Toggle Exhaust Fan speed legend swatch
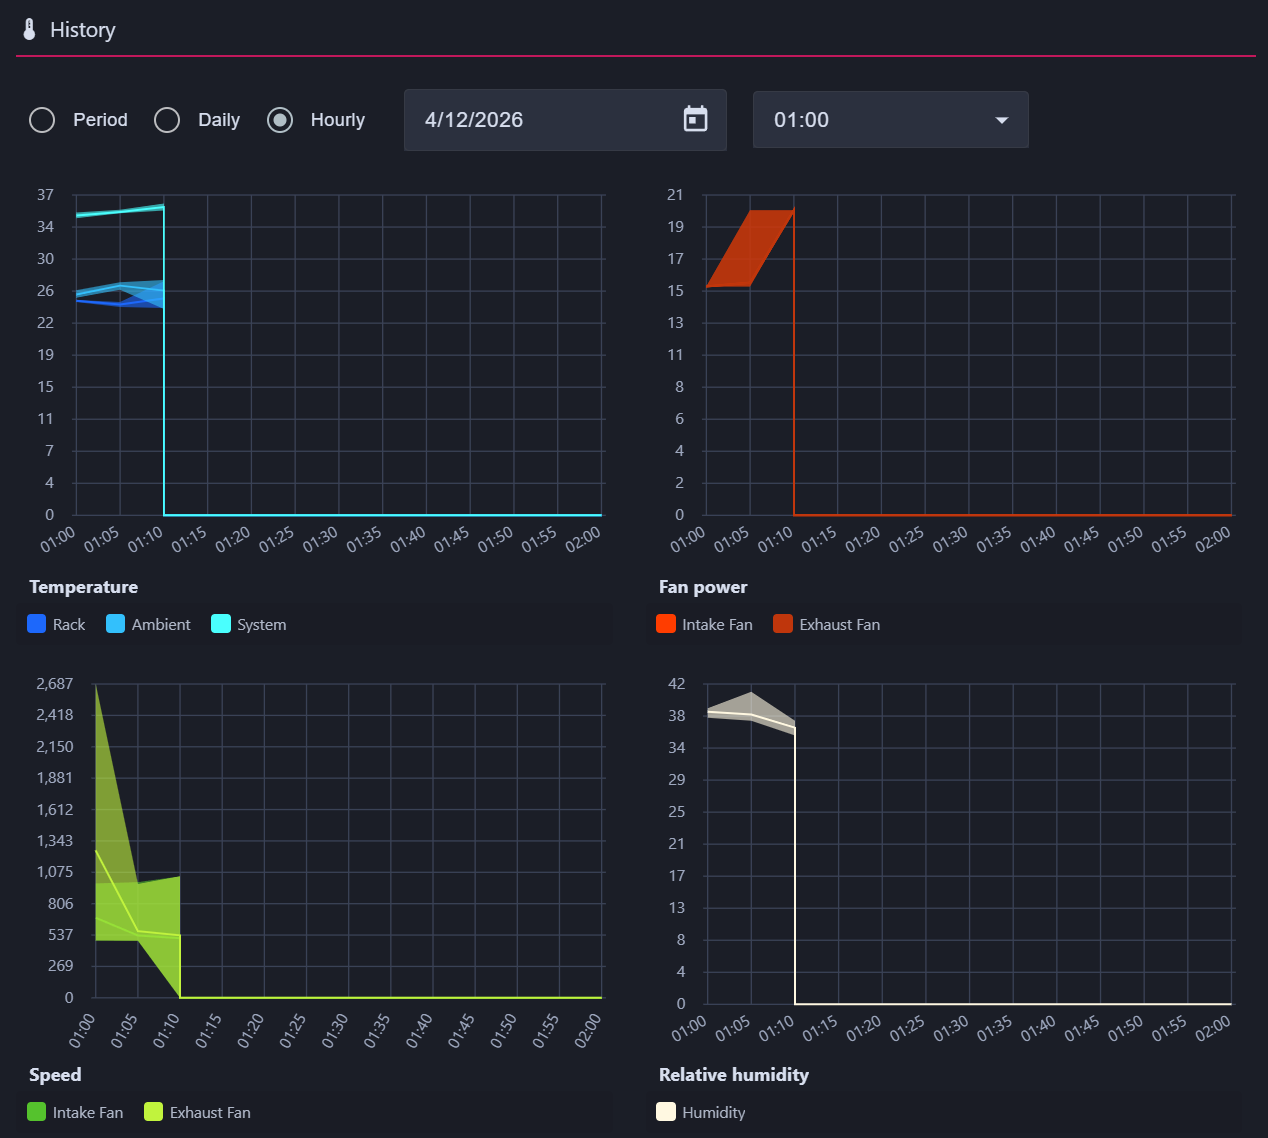The width and height of the screenshot is (1268, 1138). point(154,1112)
